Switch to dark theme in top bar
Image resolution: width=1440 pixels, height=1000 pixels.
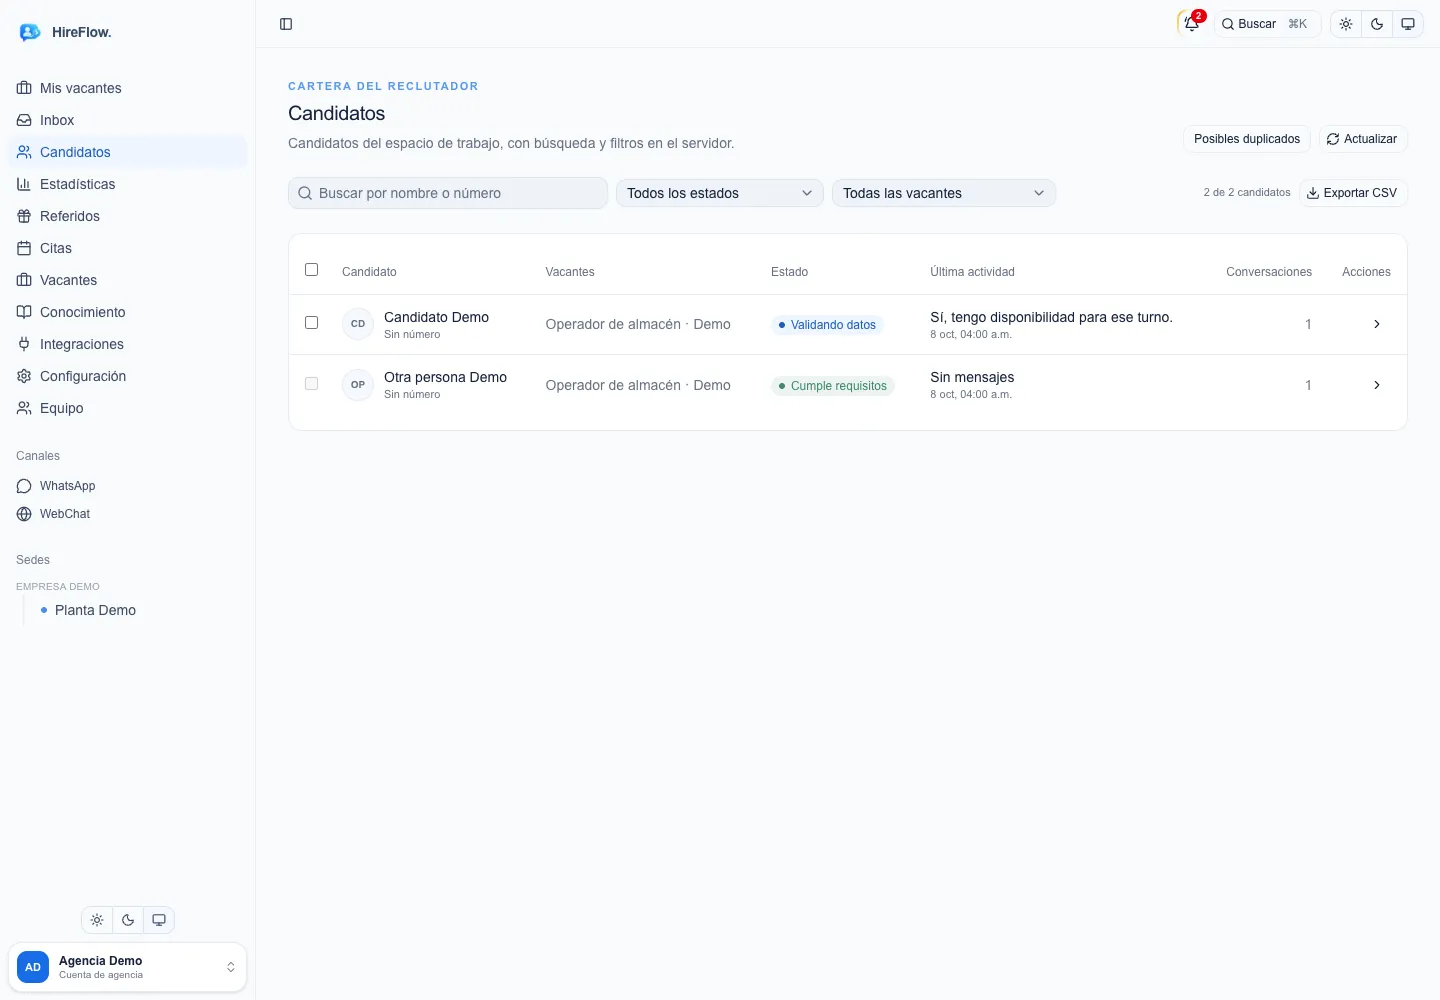coord(1377,24)
